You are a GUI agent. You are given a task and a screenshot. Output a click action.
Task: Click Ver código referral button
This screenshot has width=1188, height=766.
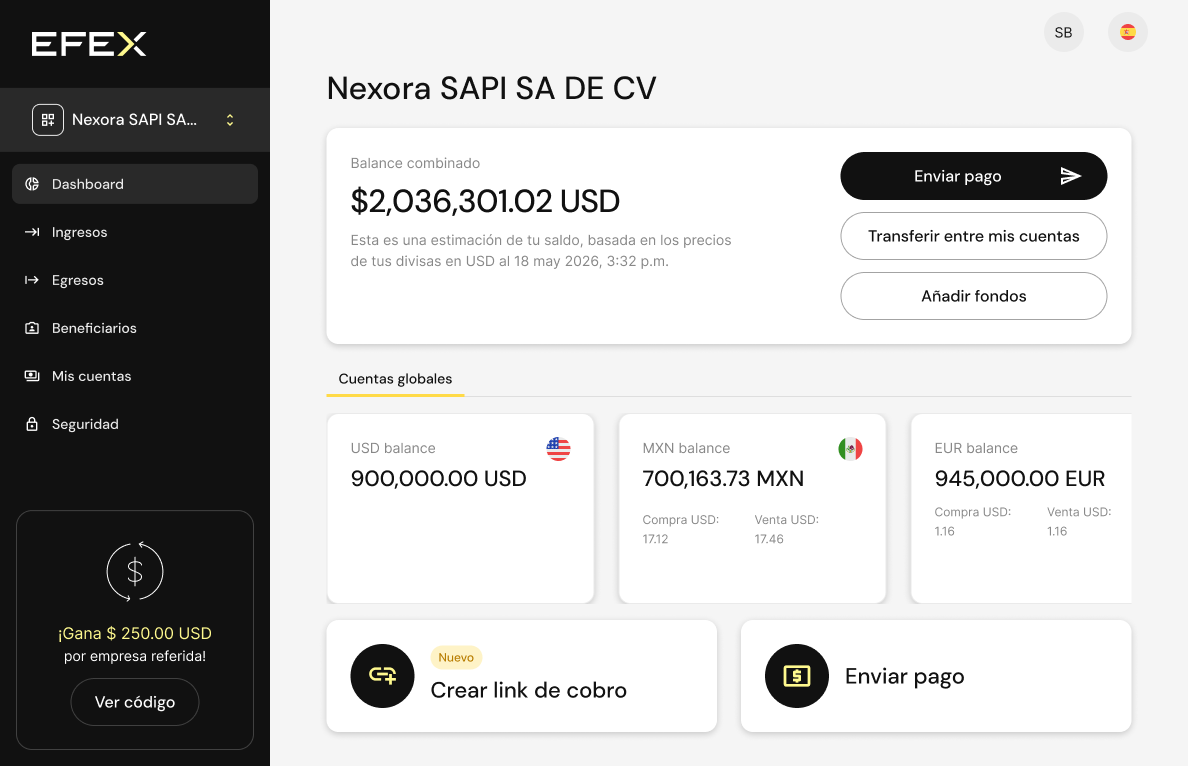(x=135, y=702)
